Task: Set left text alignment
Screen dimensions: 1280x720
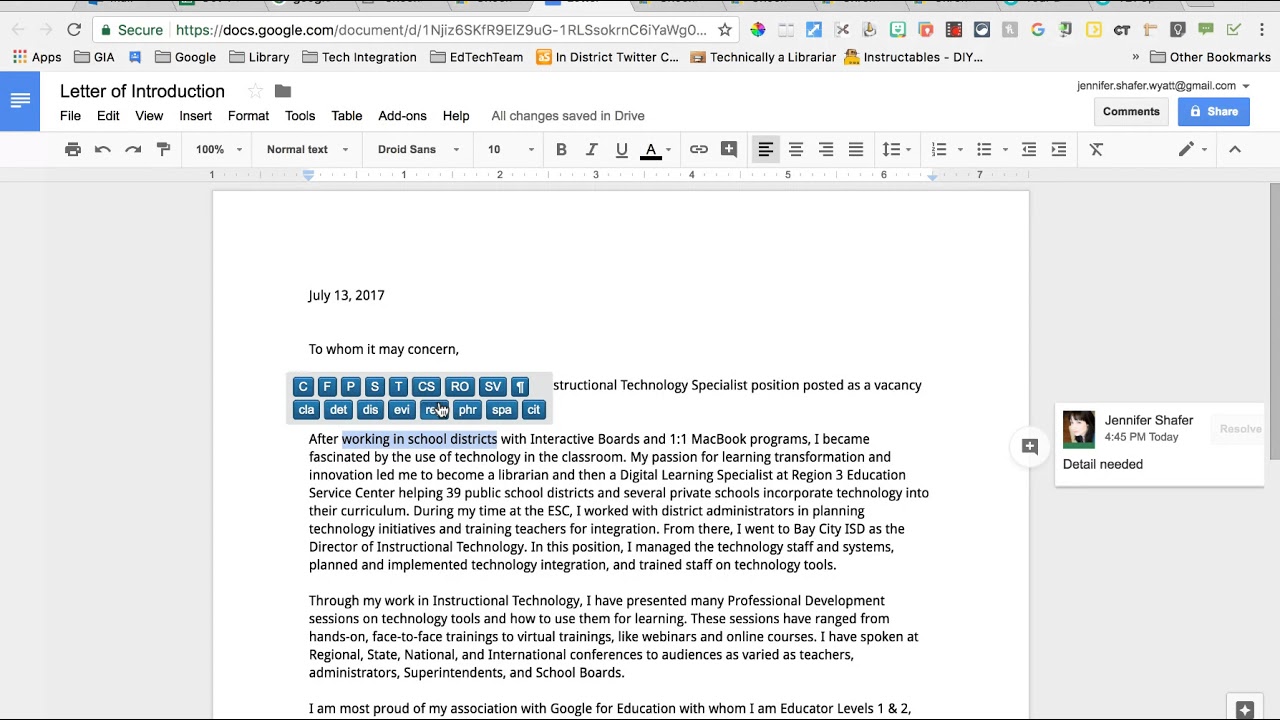Action: [x=765, y=149]
